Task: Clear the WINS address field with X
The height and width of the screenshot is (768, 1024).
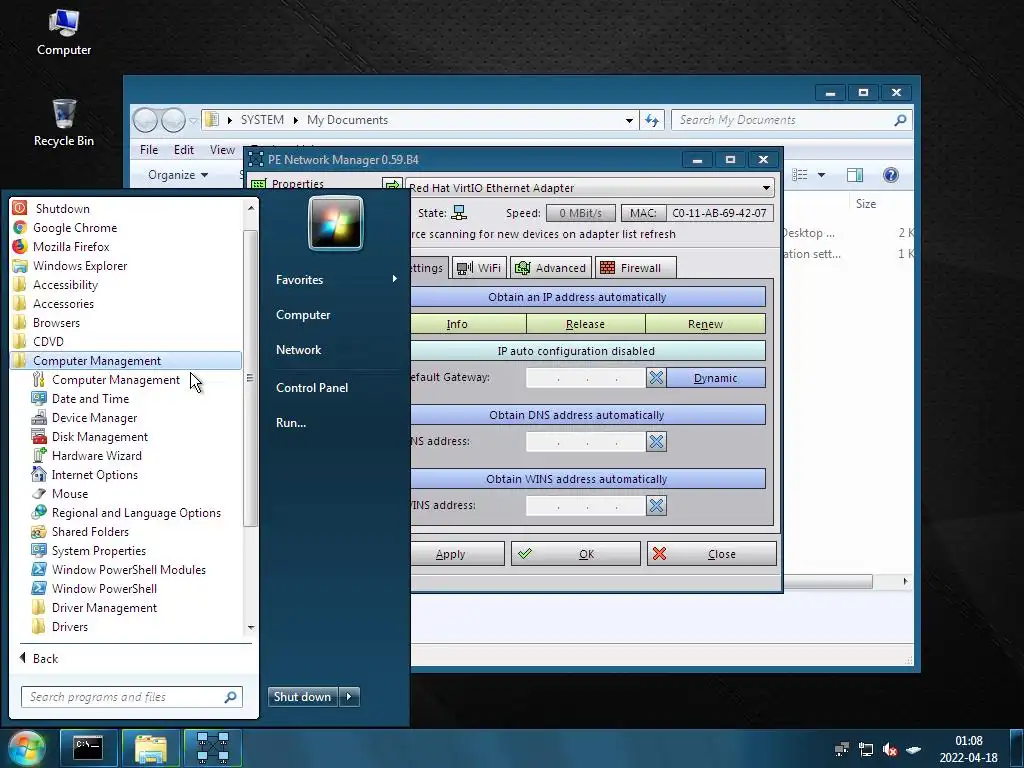Action: coord(656,505)
